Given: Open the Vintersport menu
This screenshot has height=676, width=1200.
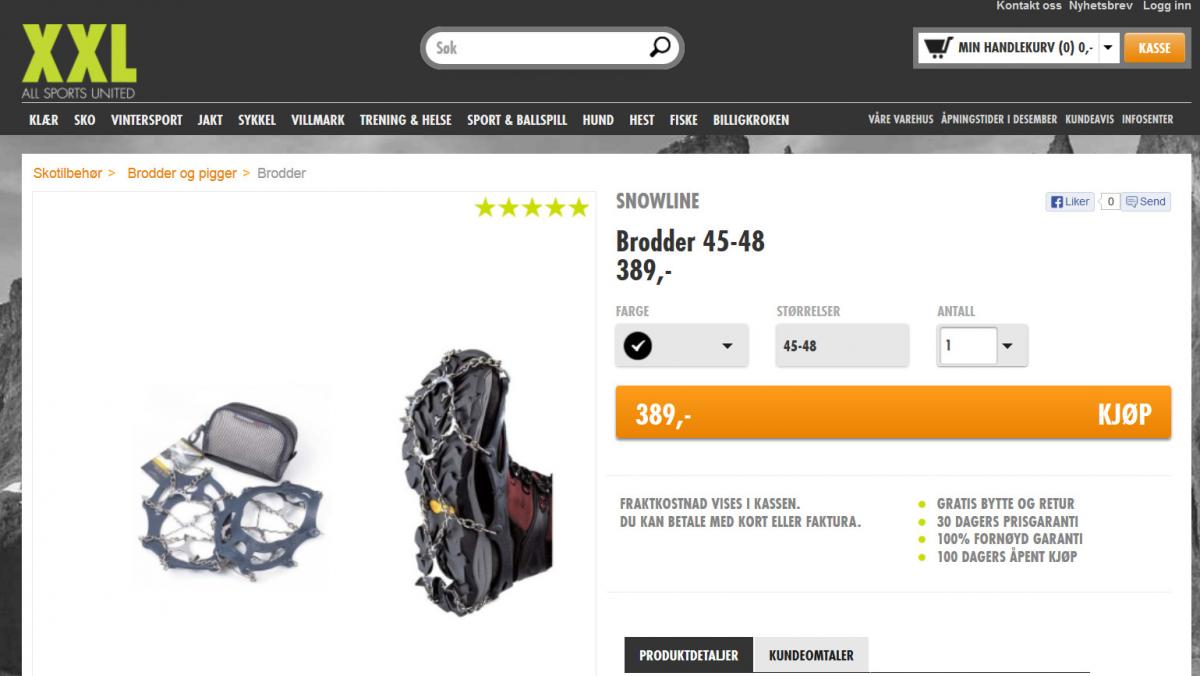Looking at the screenshot, I should pyautogui.click(x=147, y=119).
